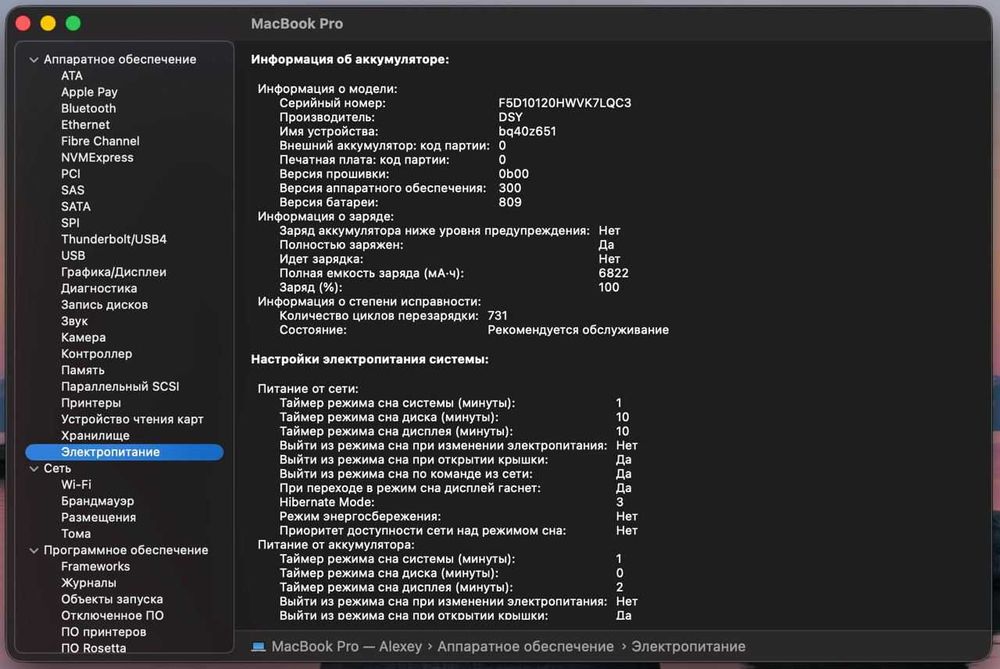Image resolution: width=1000 pixels, height=669 pixels.
Task: Select Журналы in the sidebar
Action: 89,583
